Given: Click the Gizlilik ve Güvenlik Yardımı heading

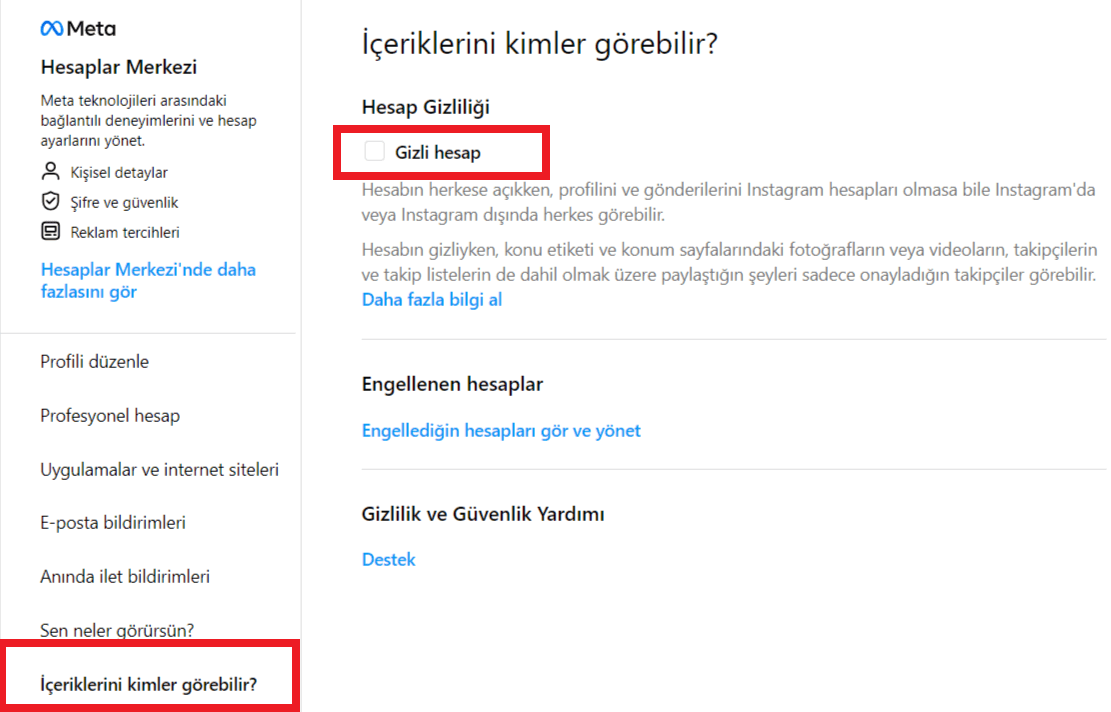Looking at the screenshot, I should pyautogui.click(x=483, y=514).
